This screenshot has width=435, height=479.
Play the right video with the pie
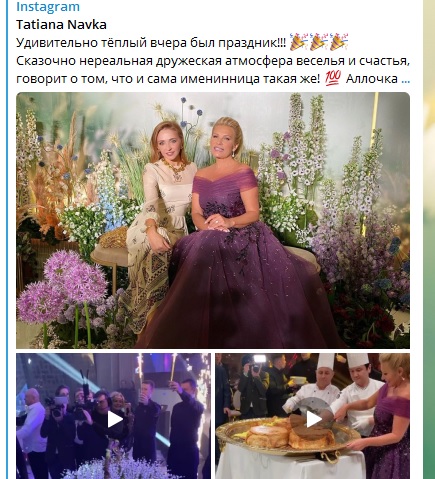313,419
